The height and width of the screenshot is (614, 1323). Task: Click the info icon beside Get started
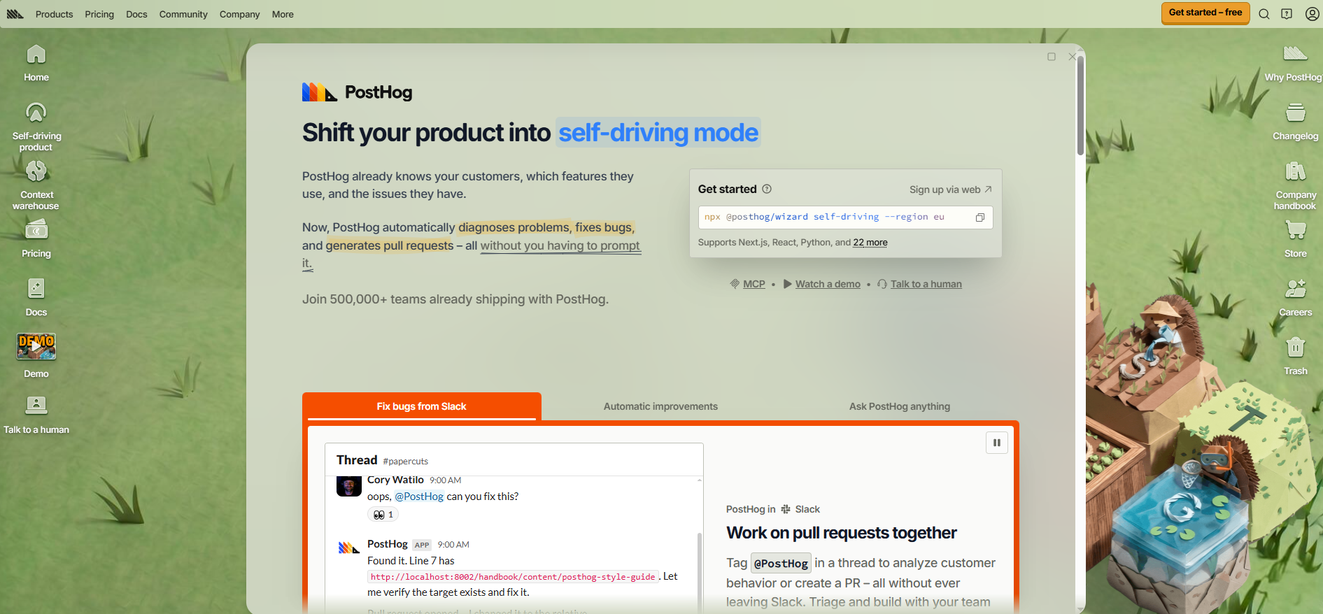[x=767, y=189]
